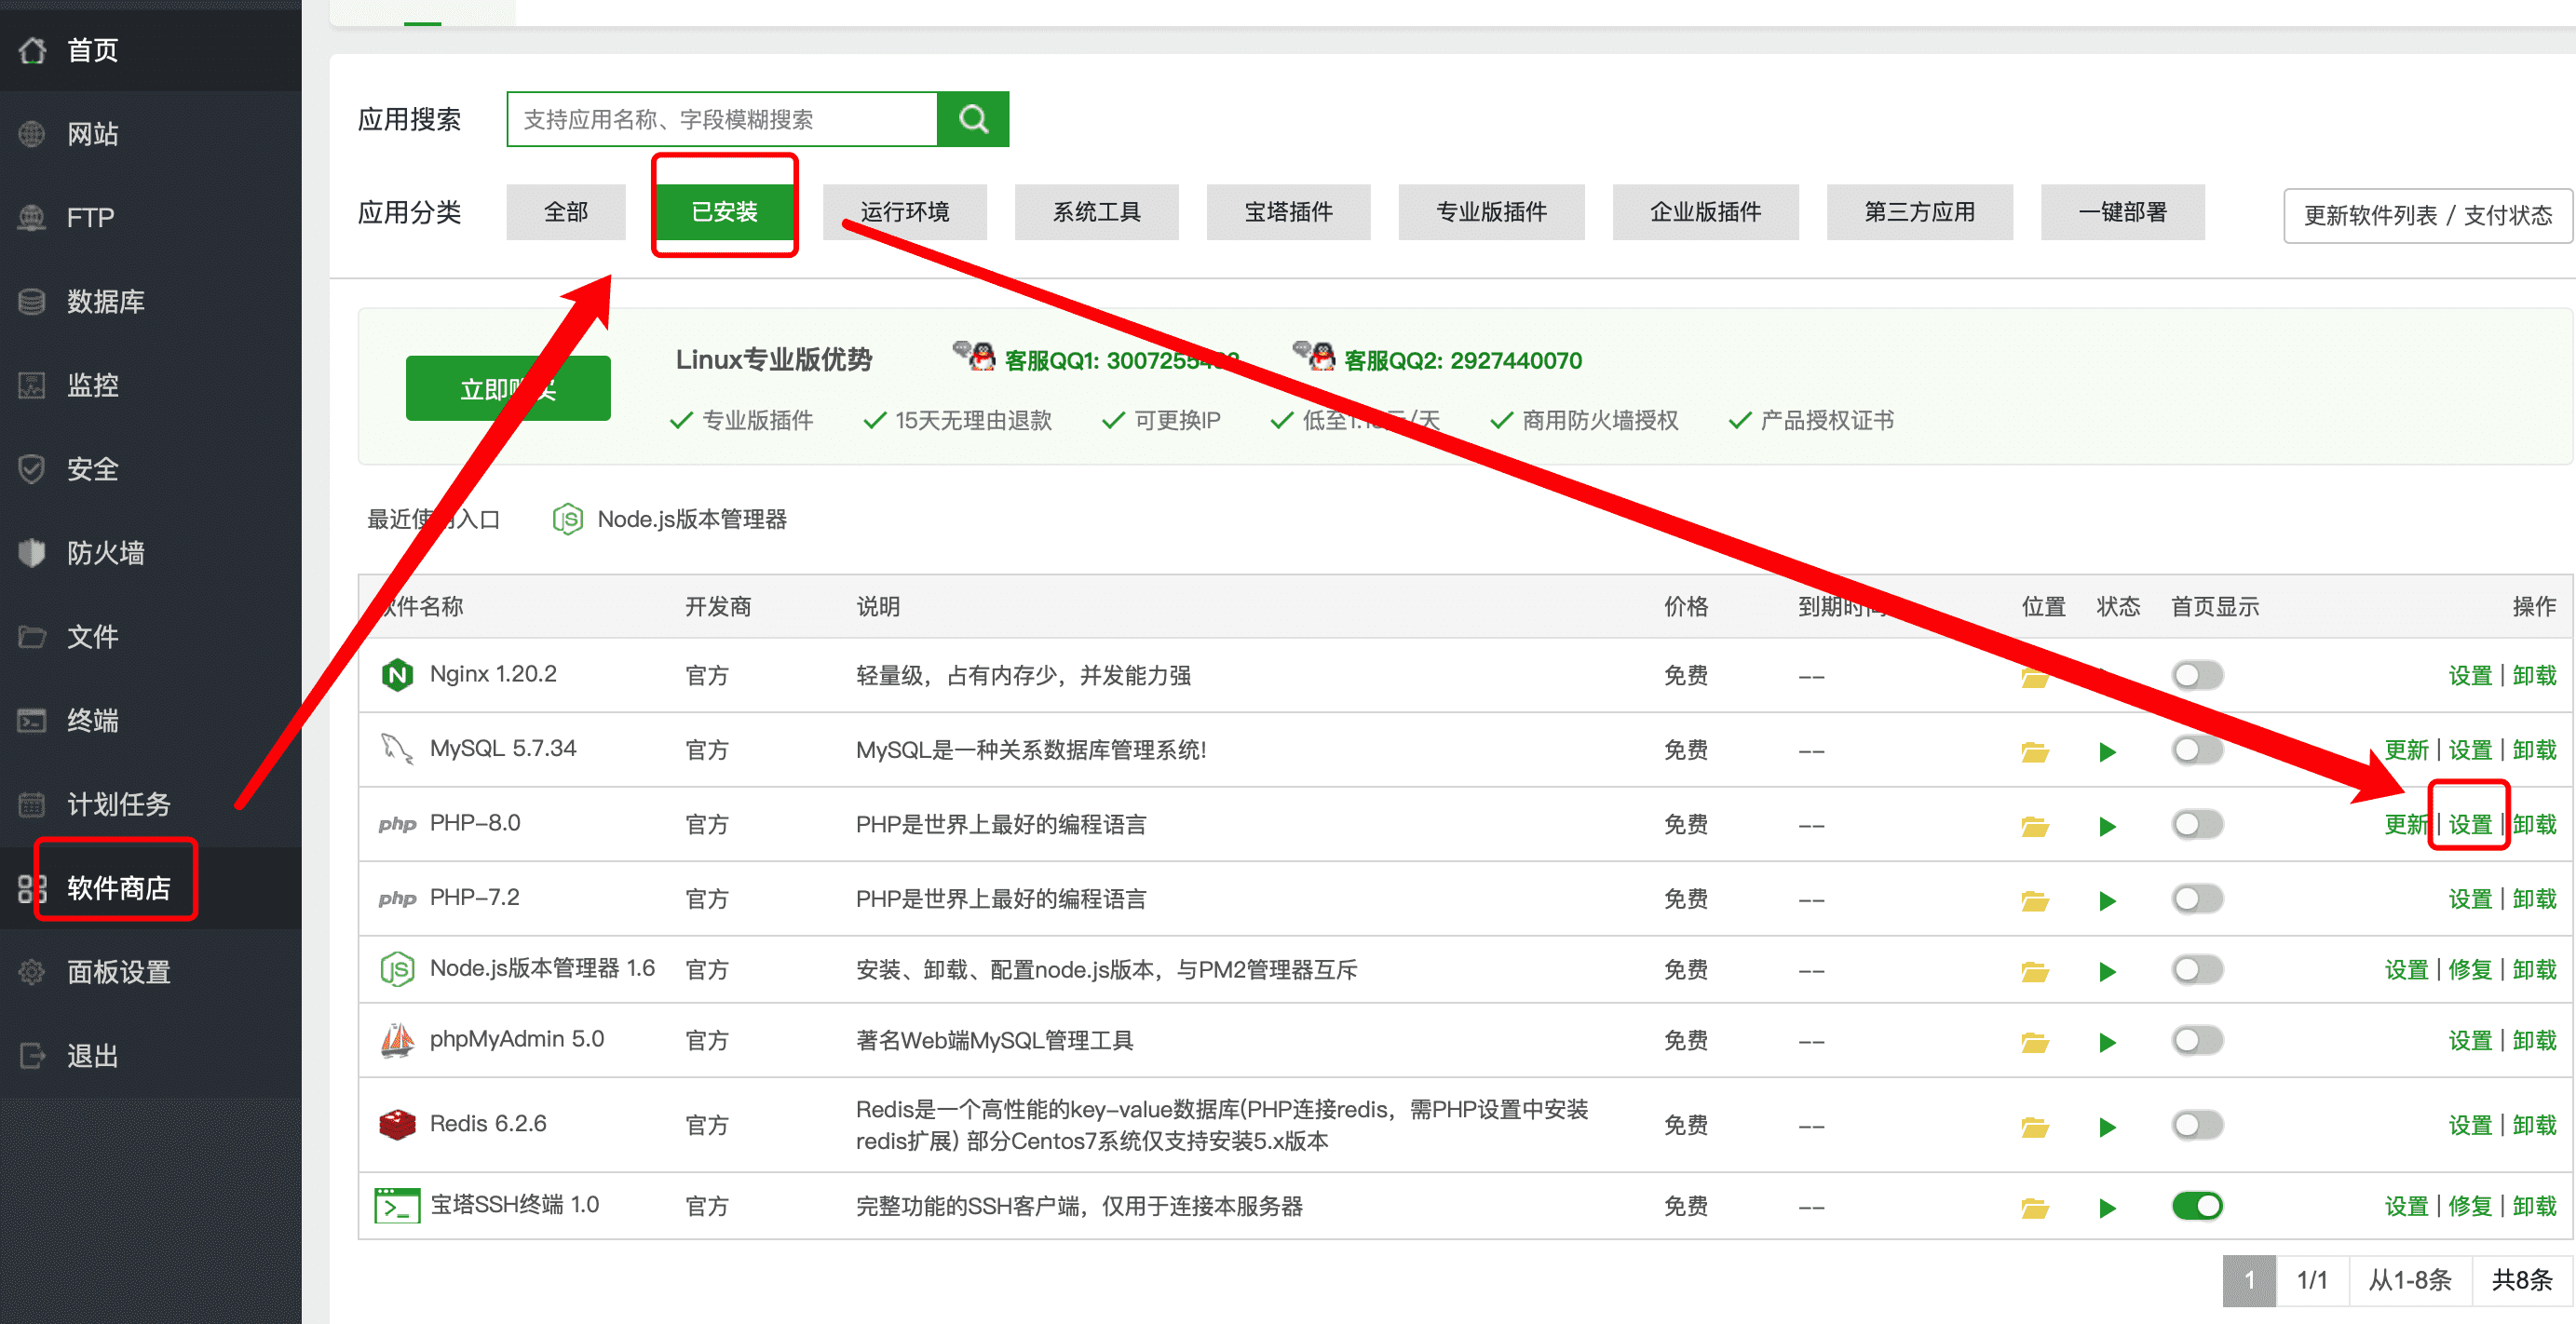Click the Redis red cube icon

397,1124
